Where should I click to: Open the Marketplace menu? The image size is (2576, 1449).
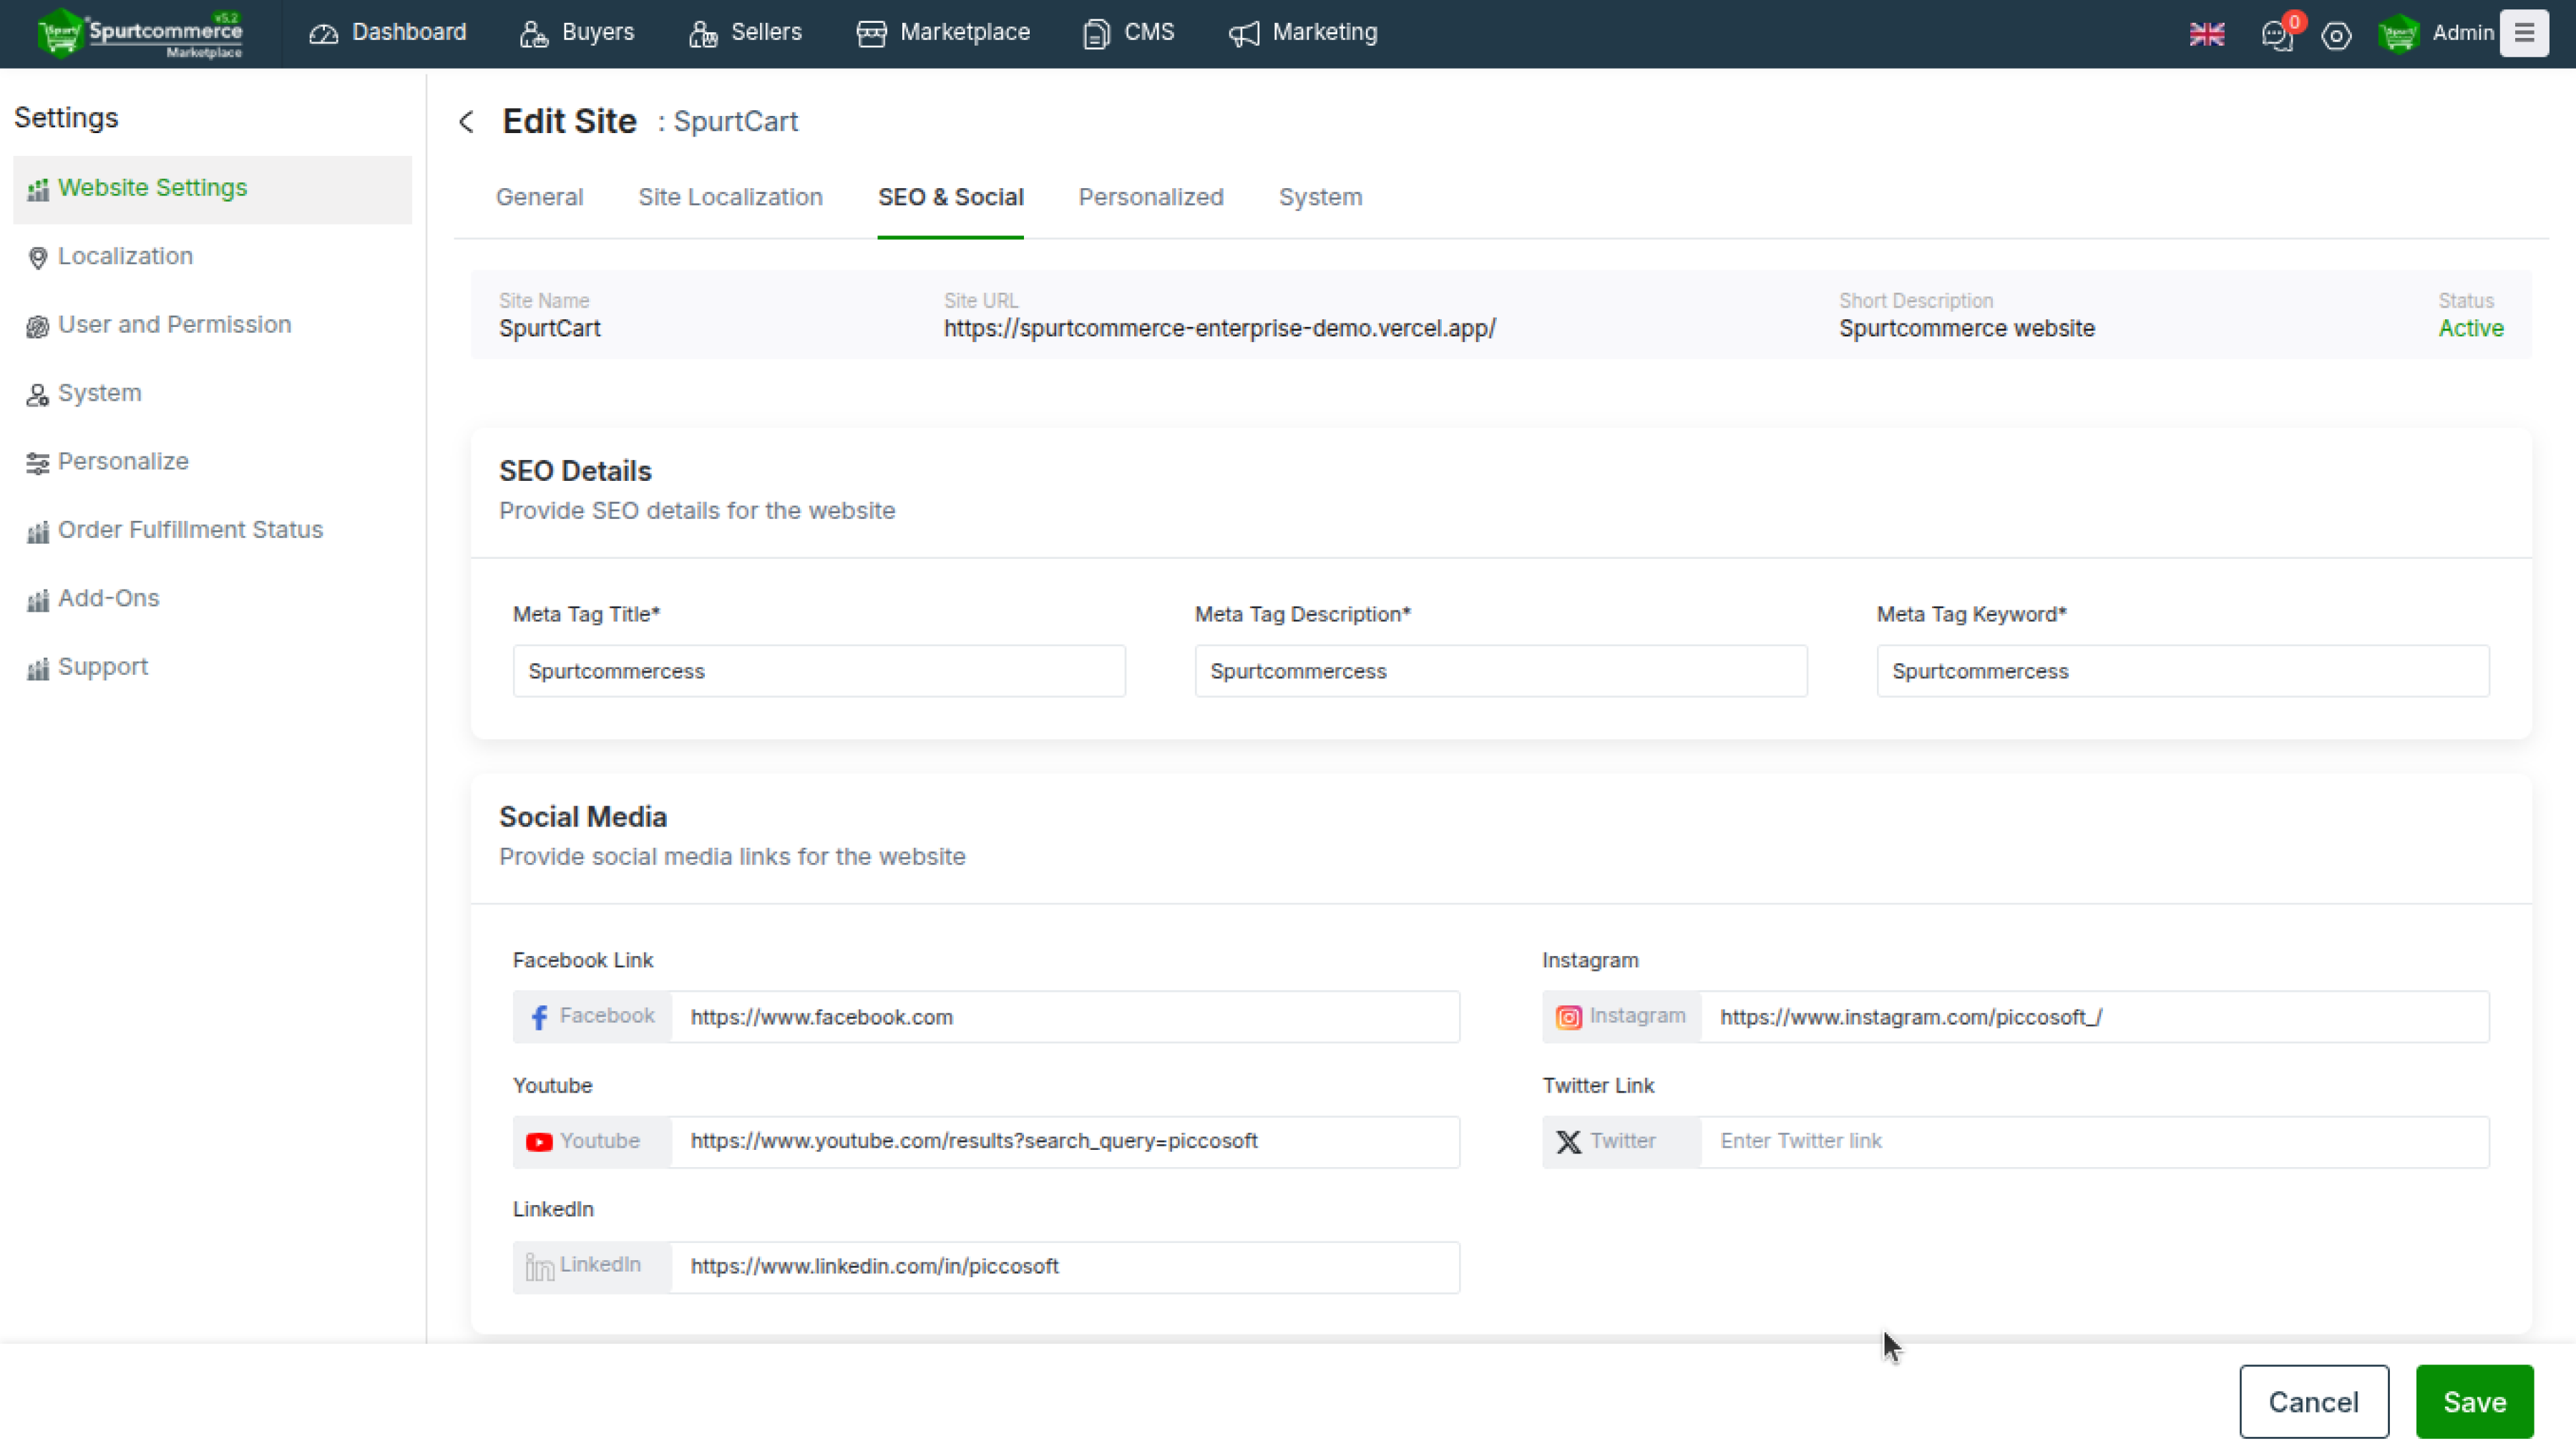pos(943,33)
